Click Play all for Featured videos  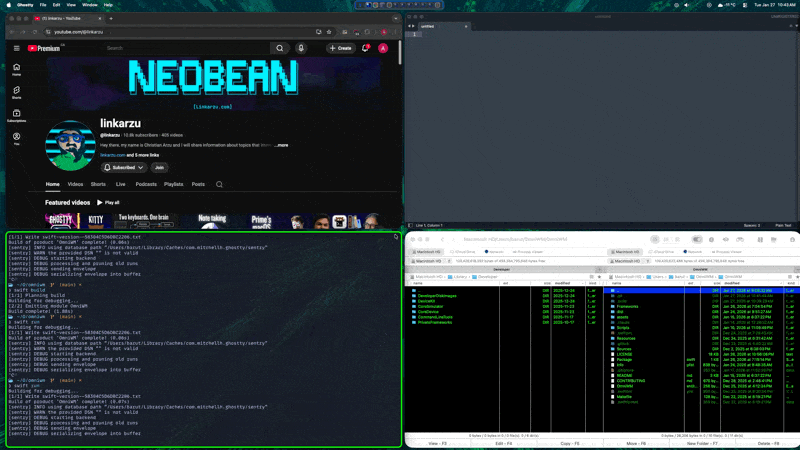[x=108, y=203]
